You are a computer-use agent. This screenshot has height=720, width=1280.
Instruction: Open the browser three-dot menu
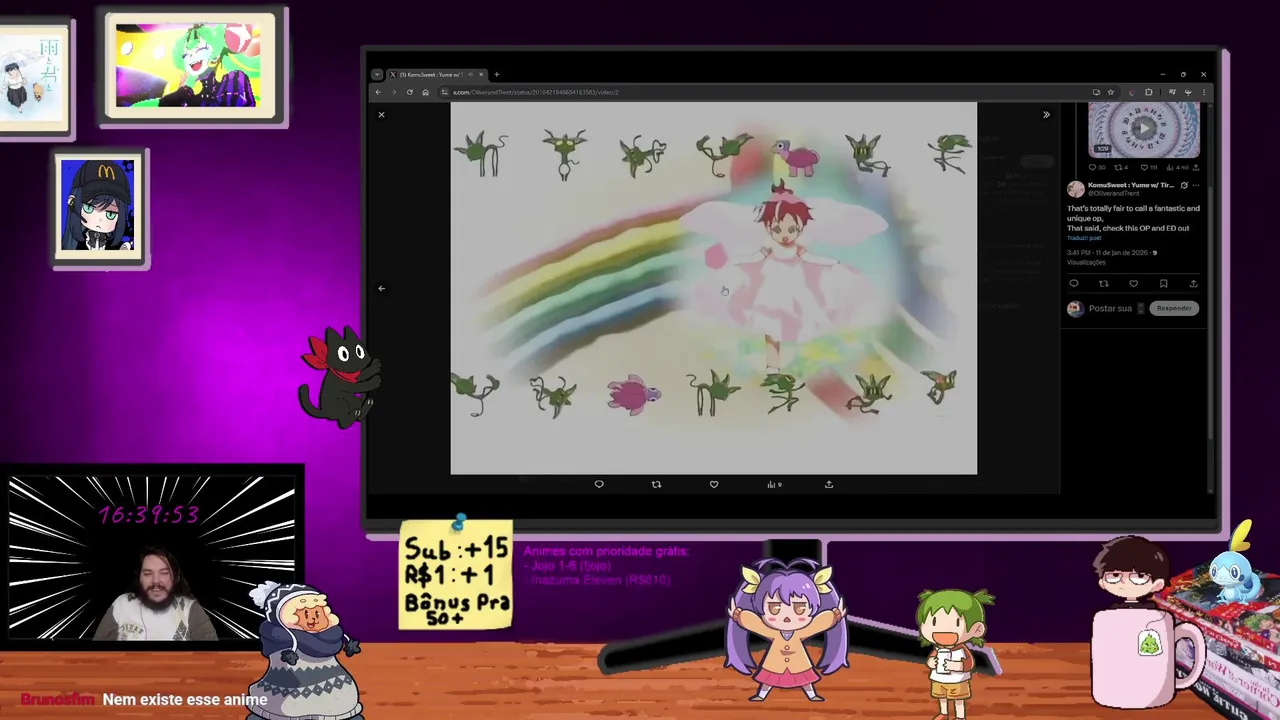(1204, 92)
